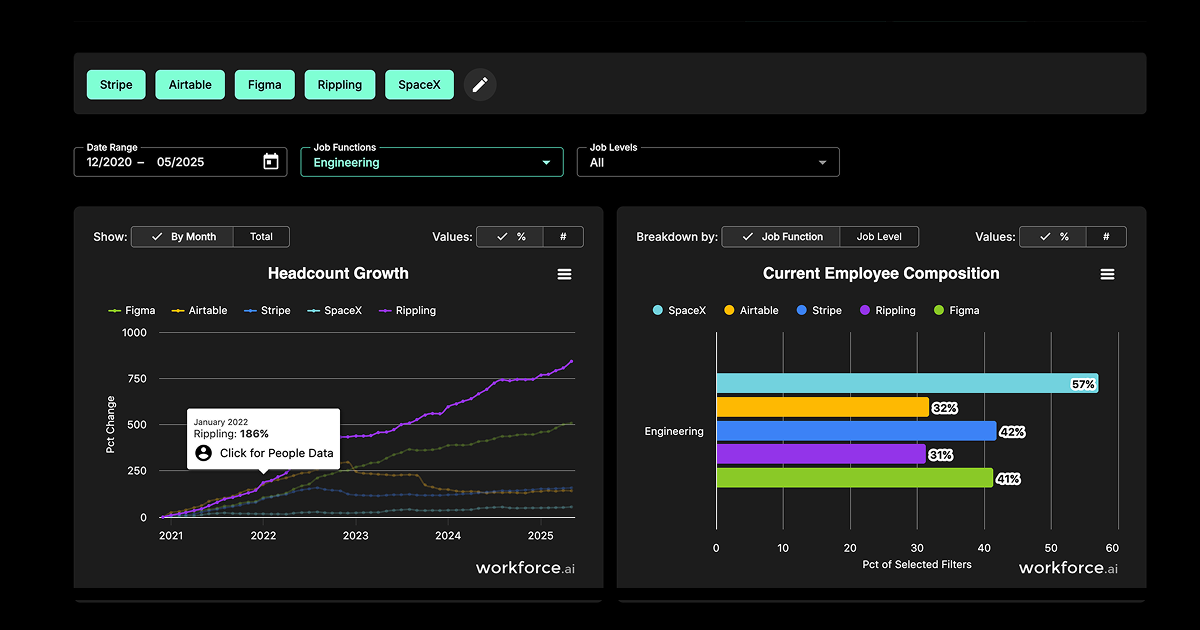Open the calendar icon in Date Range
The image size is (1200, 630).
click(x=268, y=161)
